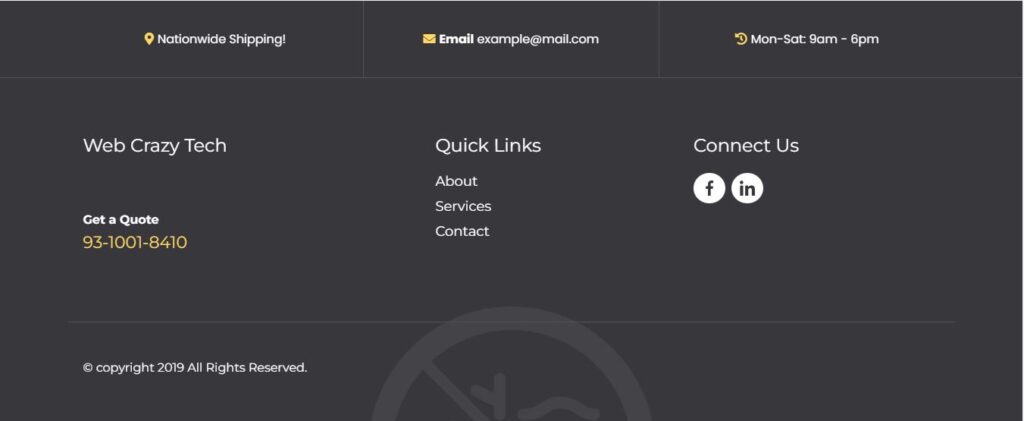
Task: Select the Web Crazy Tech heading
Action: pos(155,146)
